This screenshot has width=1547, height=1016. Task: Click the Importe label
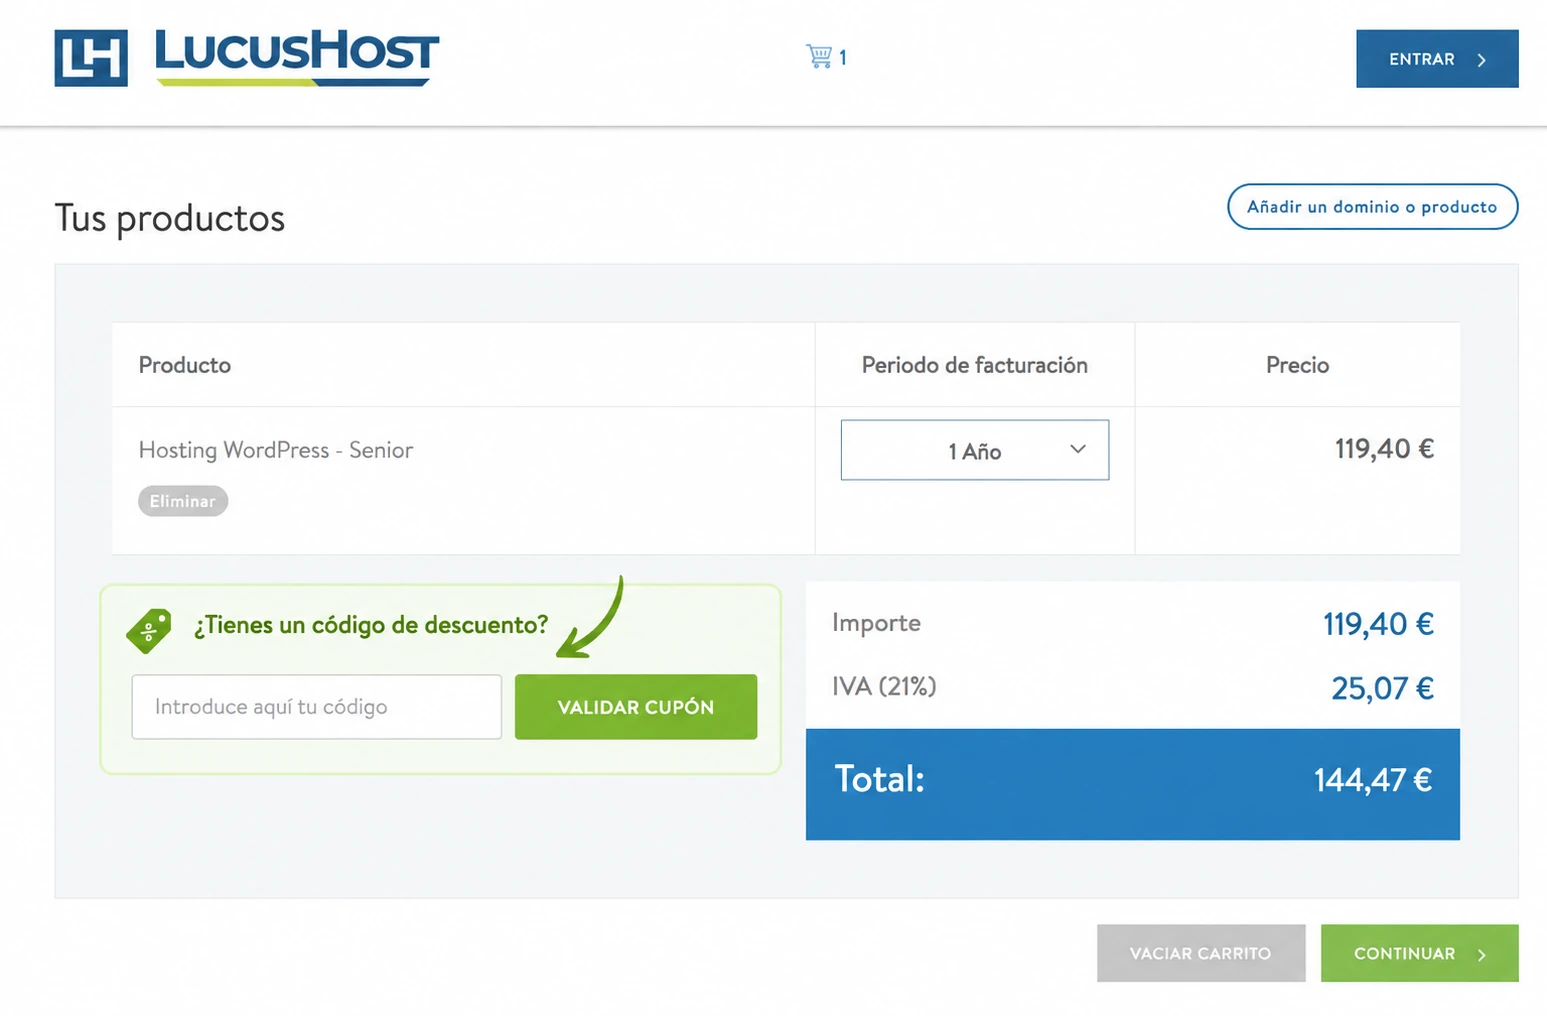(876, 623)
